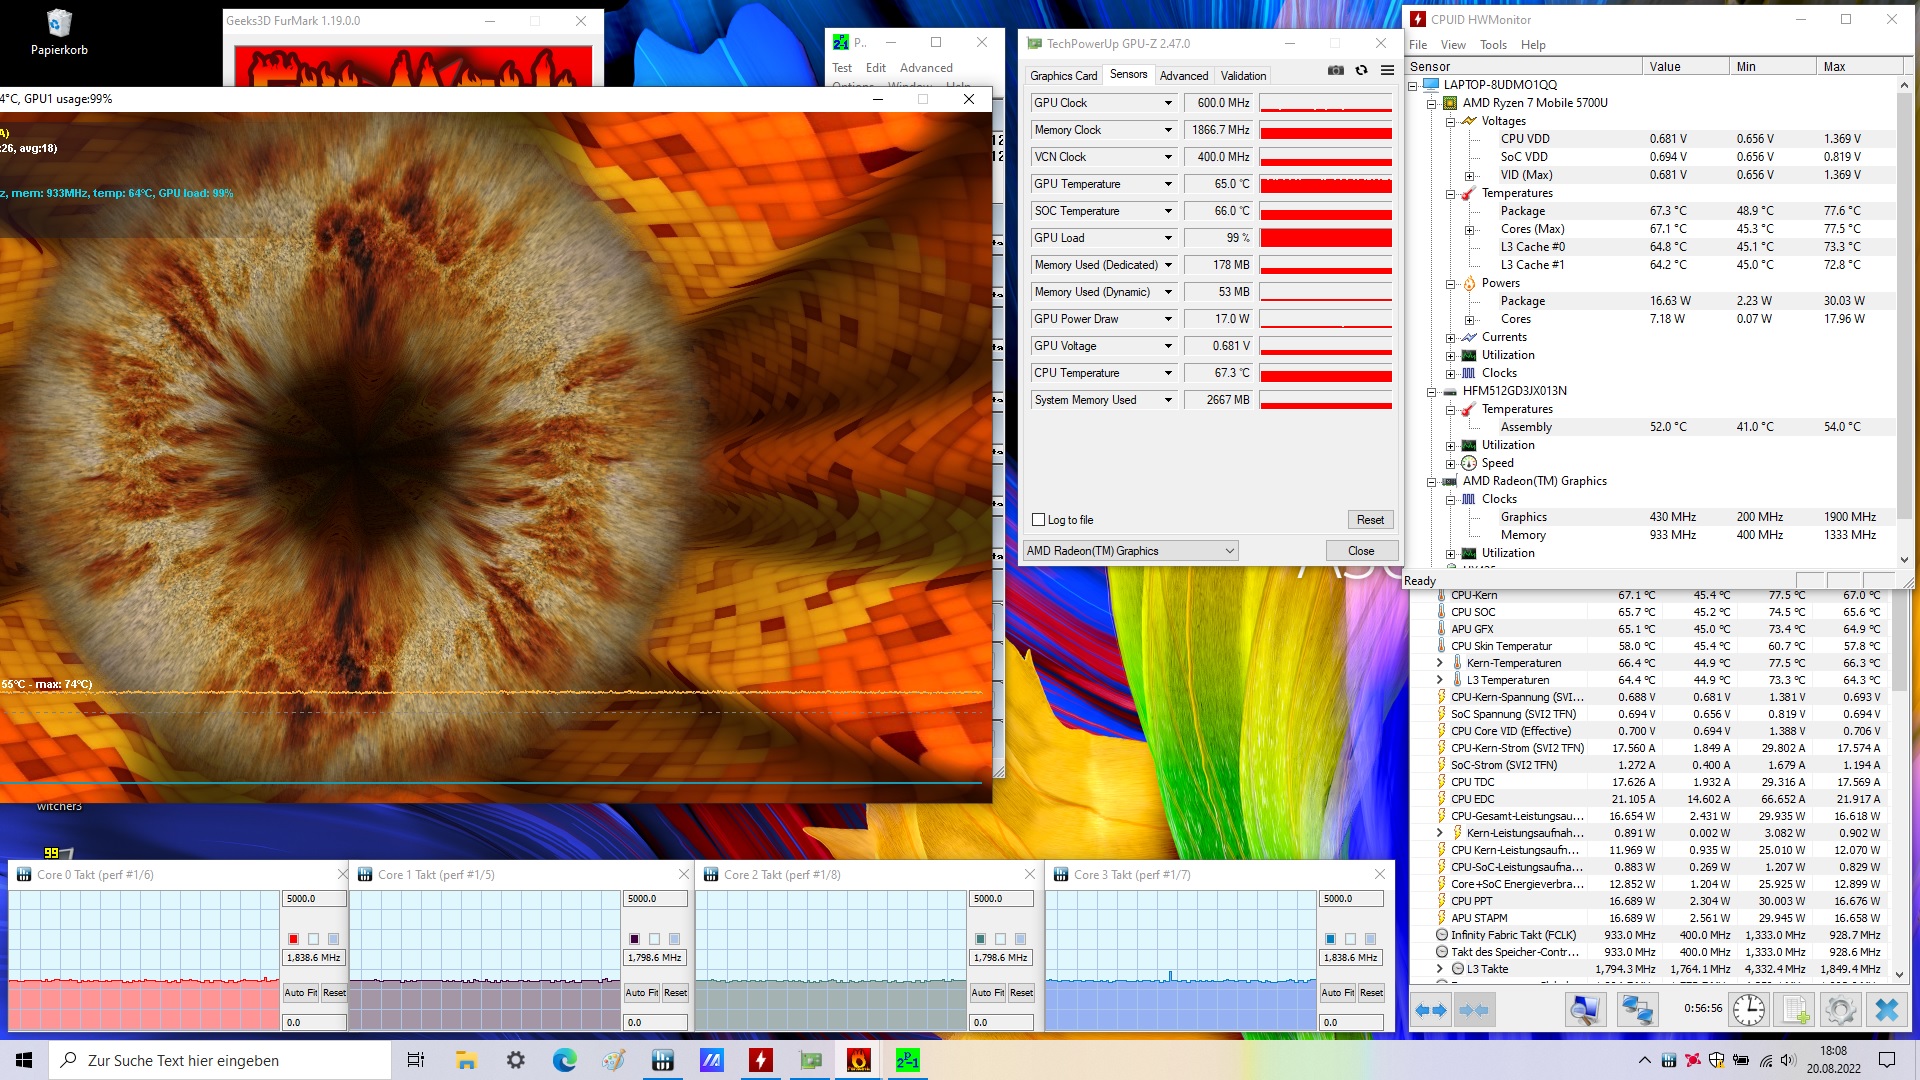Screen dimensions: 1920x1080
Task: Switch to the Graphics Card tab
Action: (x=1063, y=76)
